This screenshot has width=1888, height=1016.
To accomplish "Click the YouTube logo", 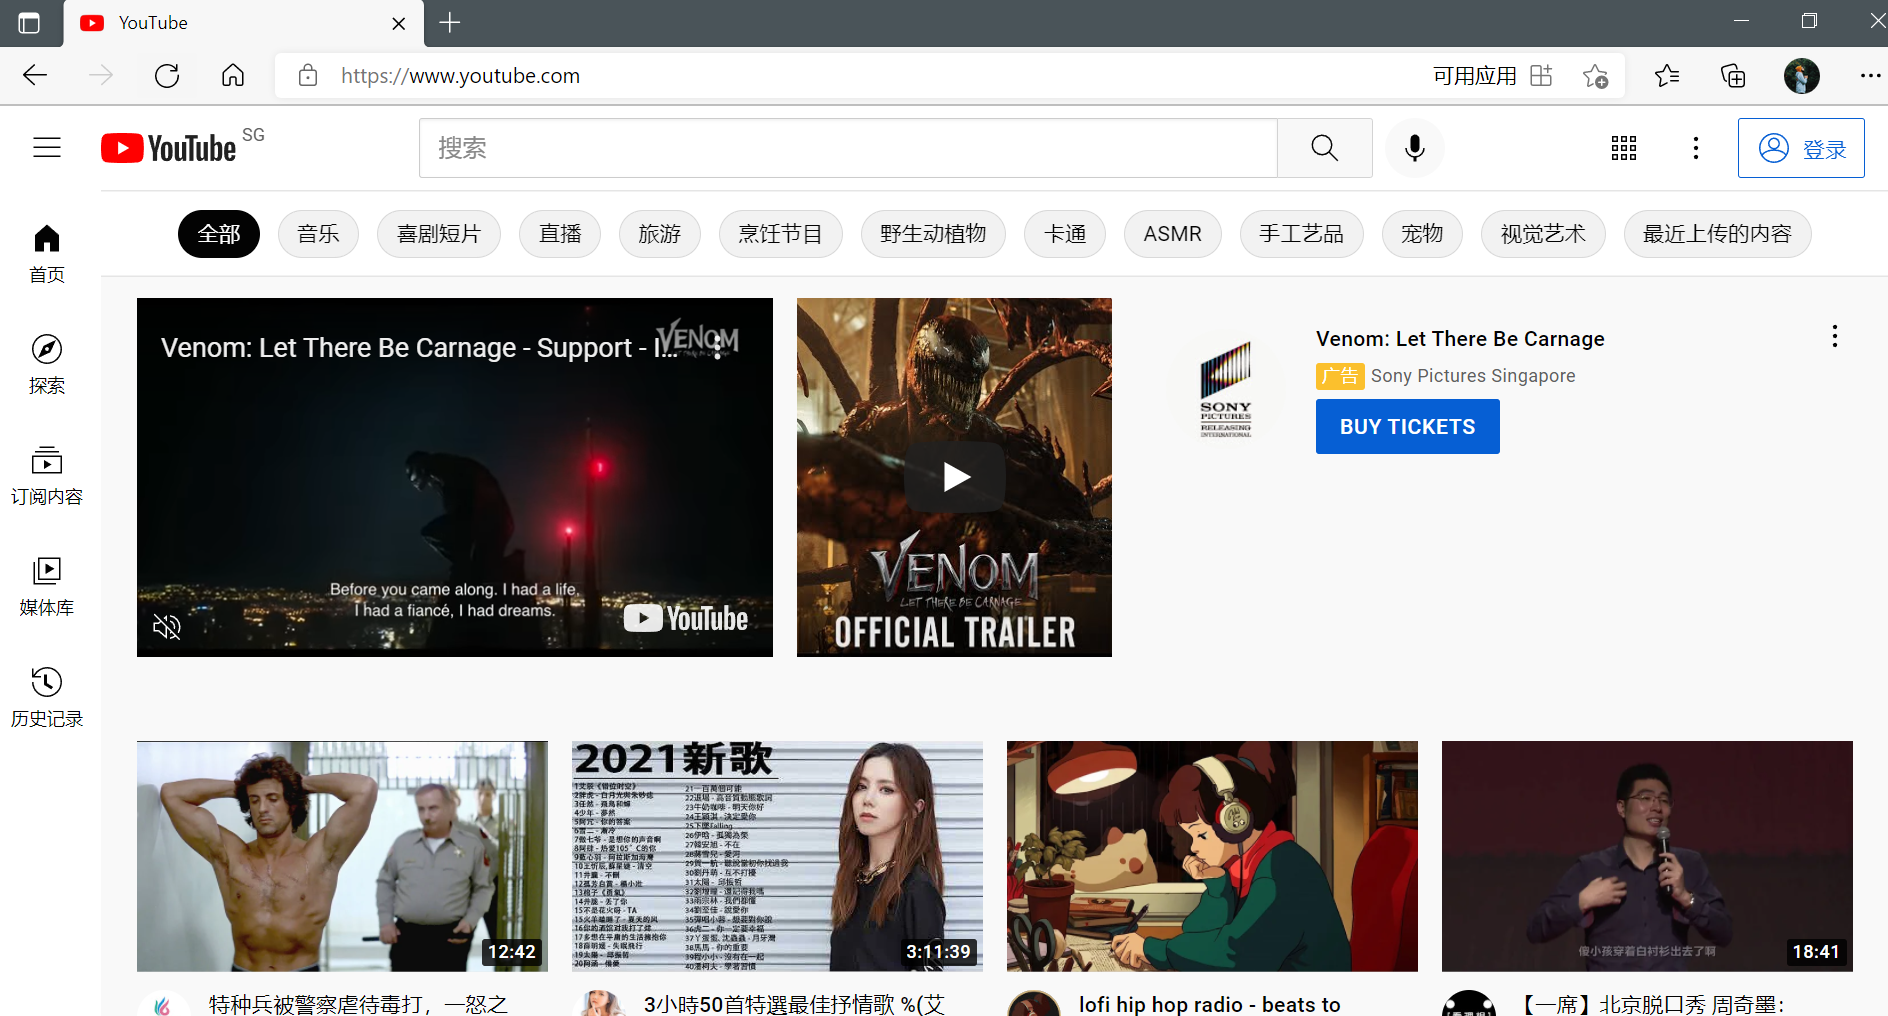I will 170,148.
